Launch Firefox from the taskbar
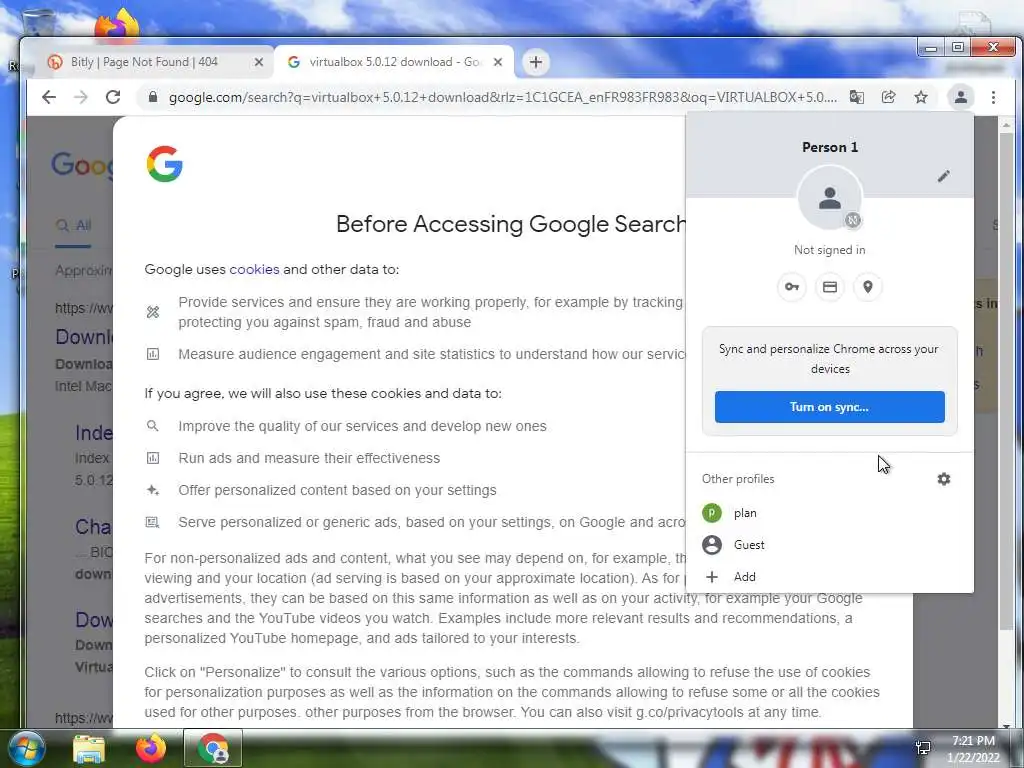Viewport: 1024px width, 768px height. pyautogui.click(x=151, y=748)
